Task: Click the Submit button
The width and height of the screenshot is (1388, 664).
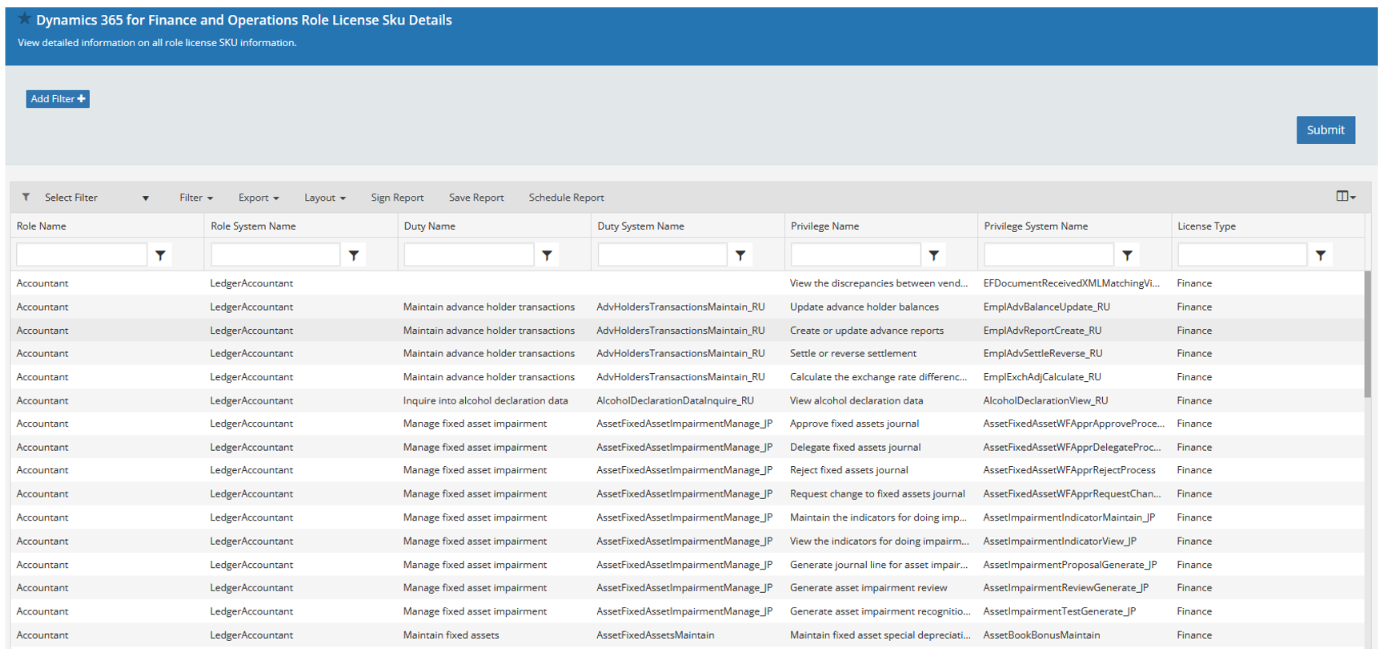Action: tap(1326, 130)
